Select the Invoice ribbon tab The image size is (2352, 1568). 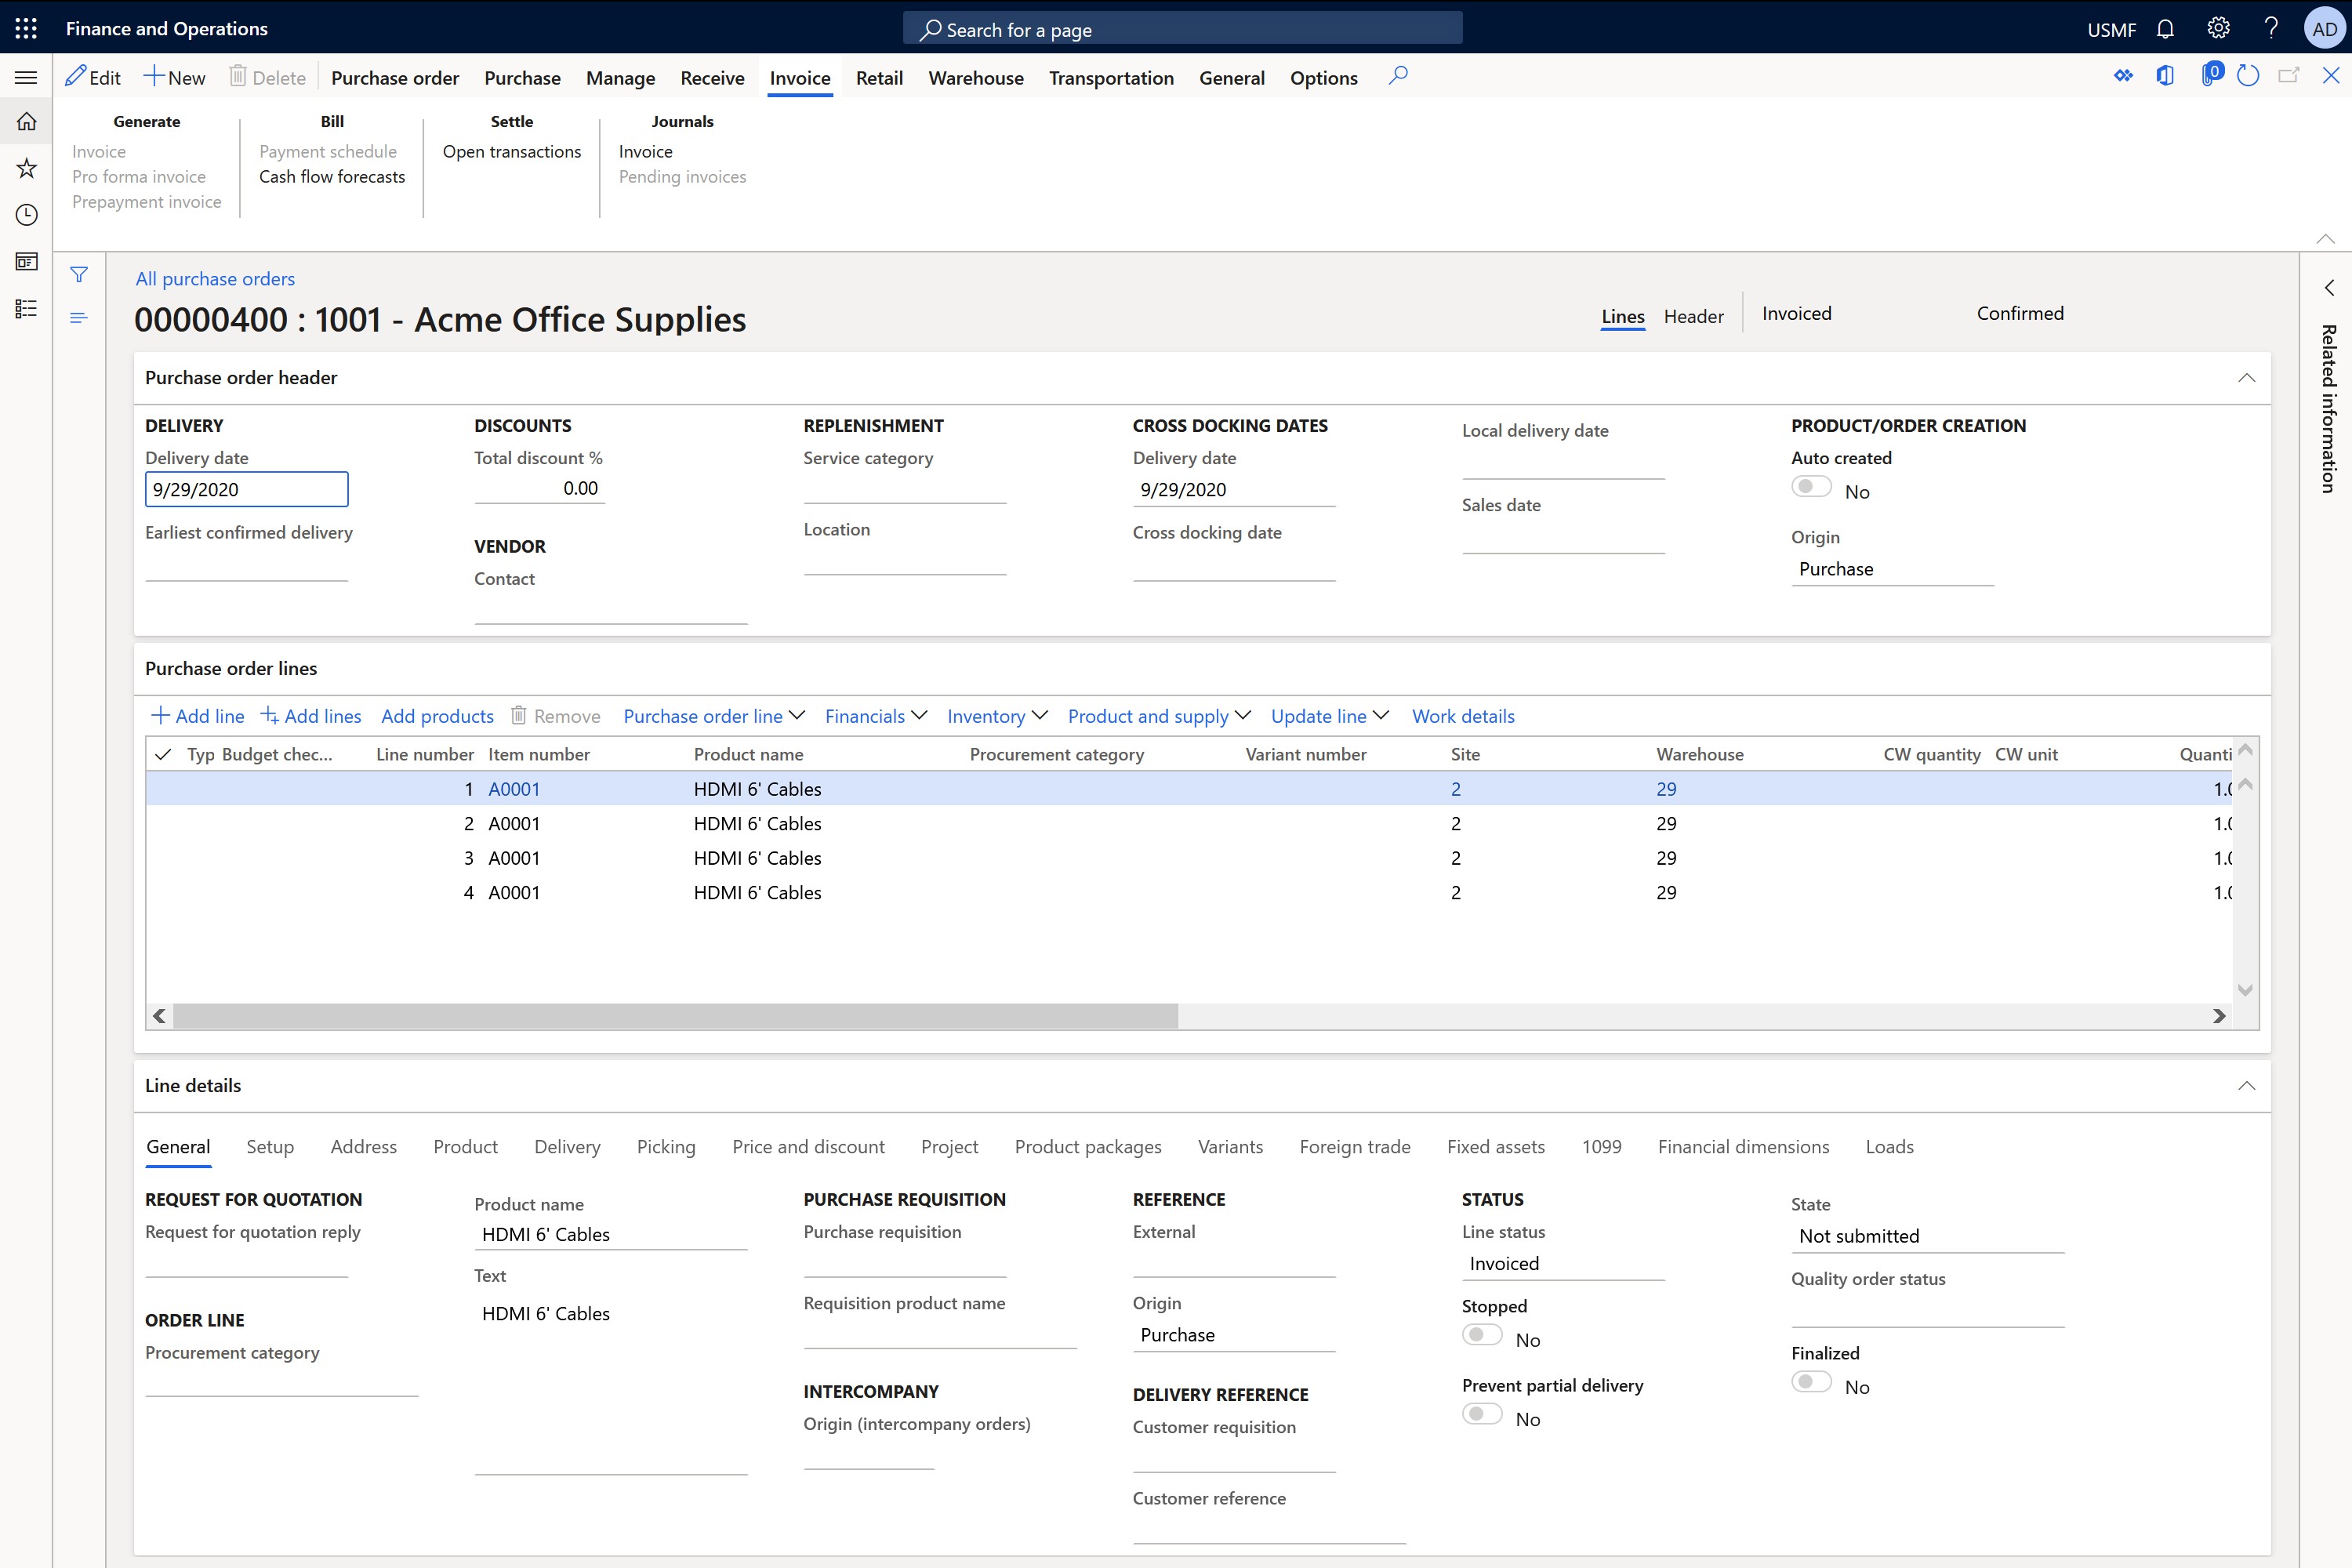[x=800, y=75]
